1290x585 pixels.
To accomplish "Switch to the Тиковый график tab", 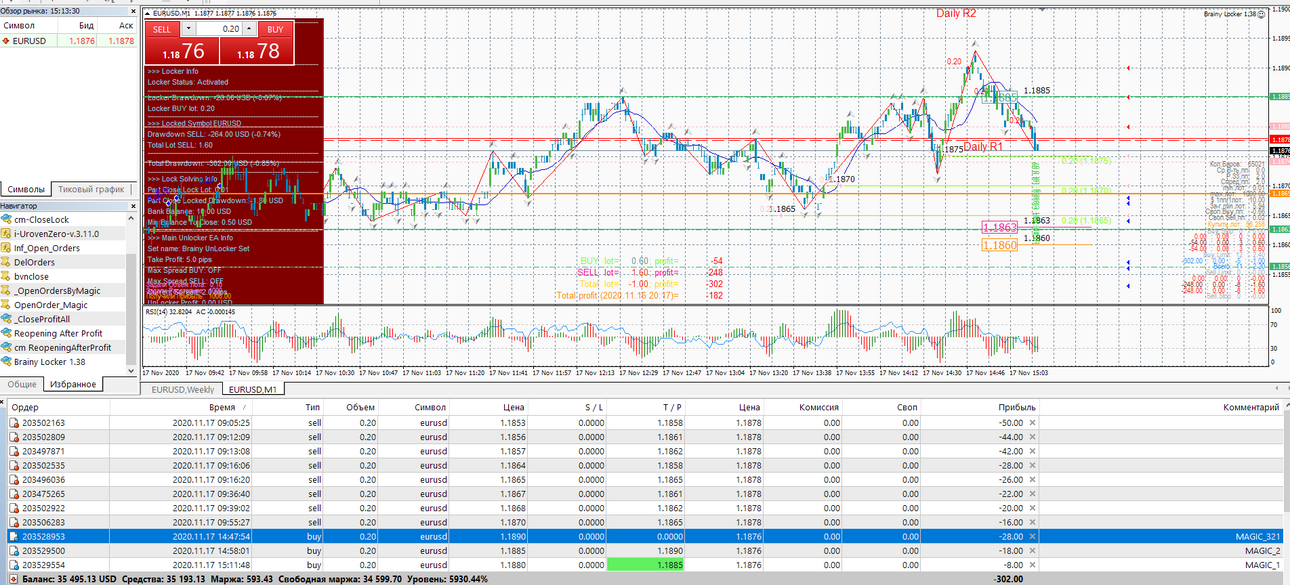I will [x=91, y=189].
